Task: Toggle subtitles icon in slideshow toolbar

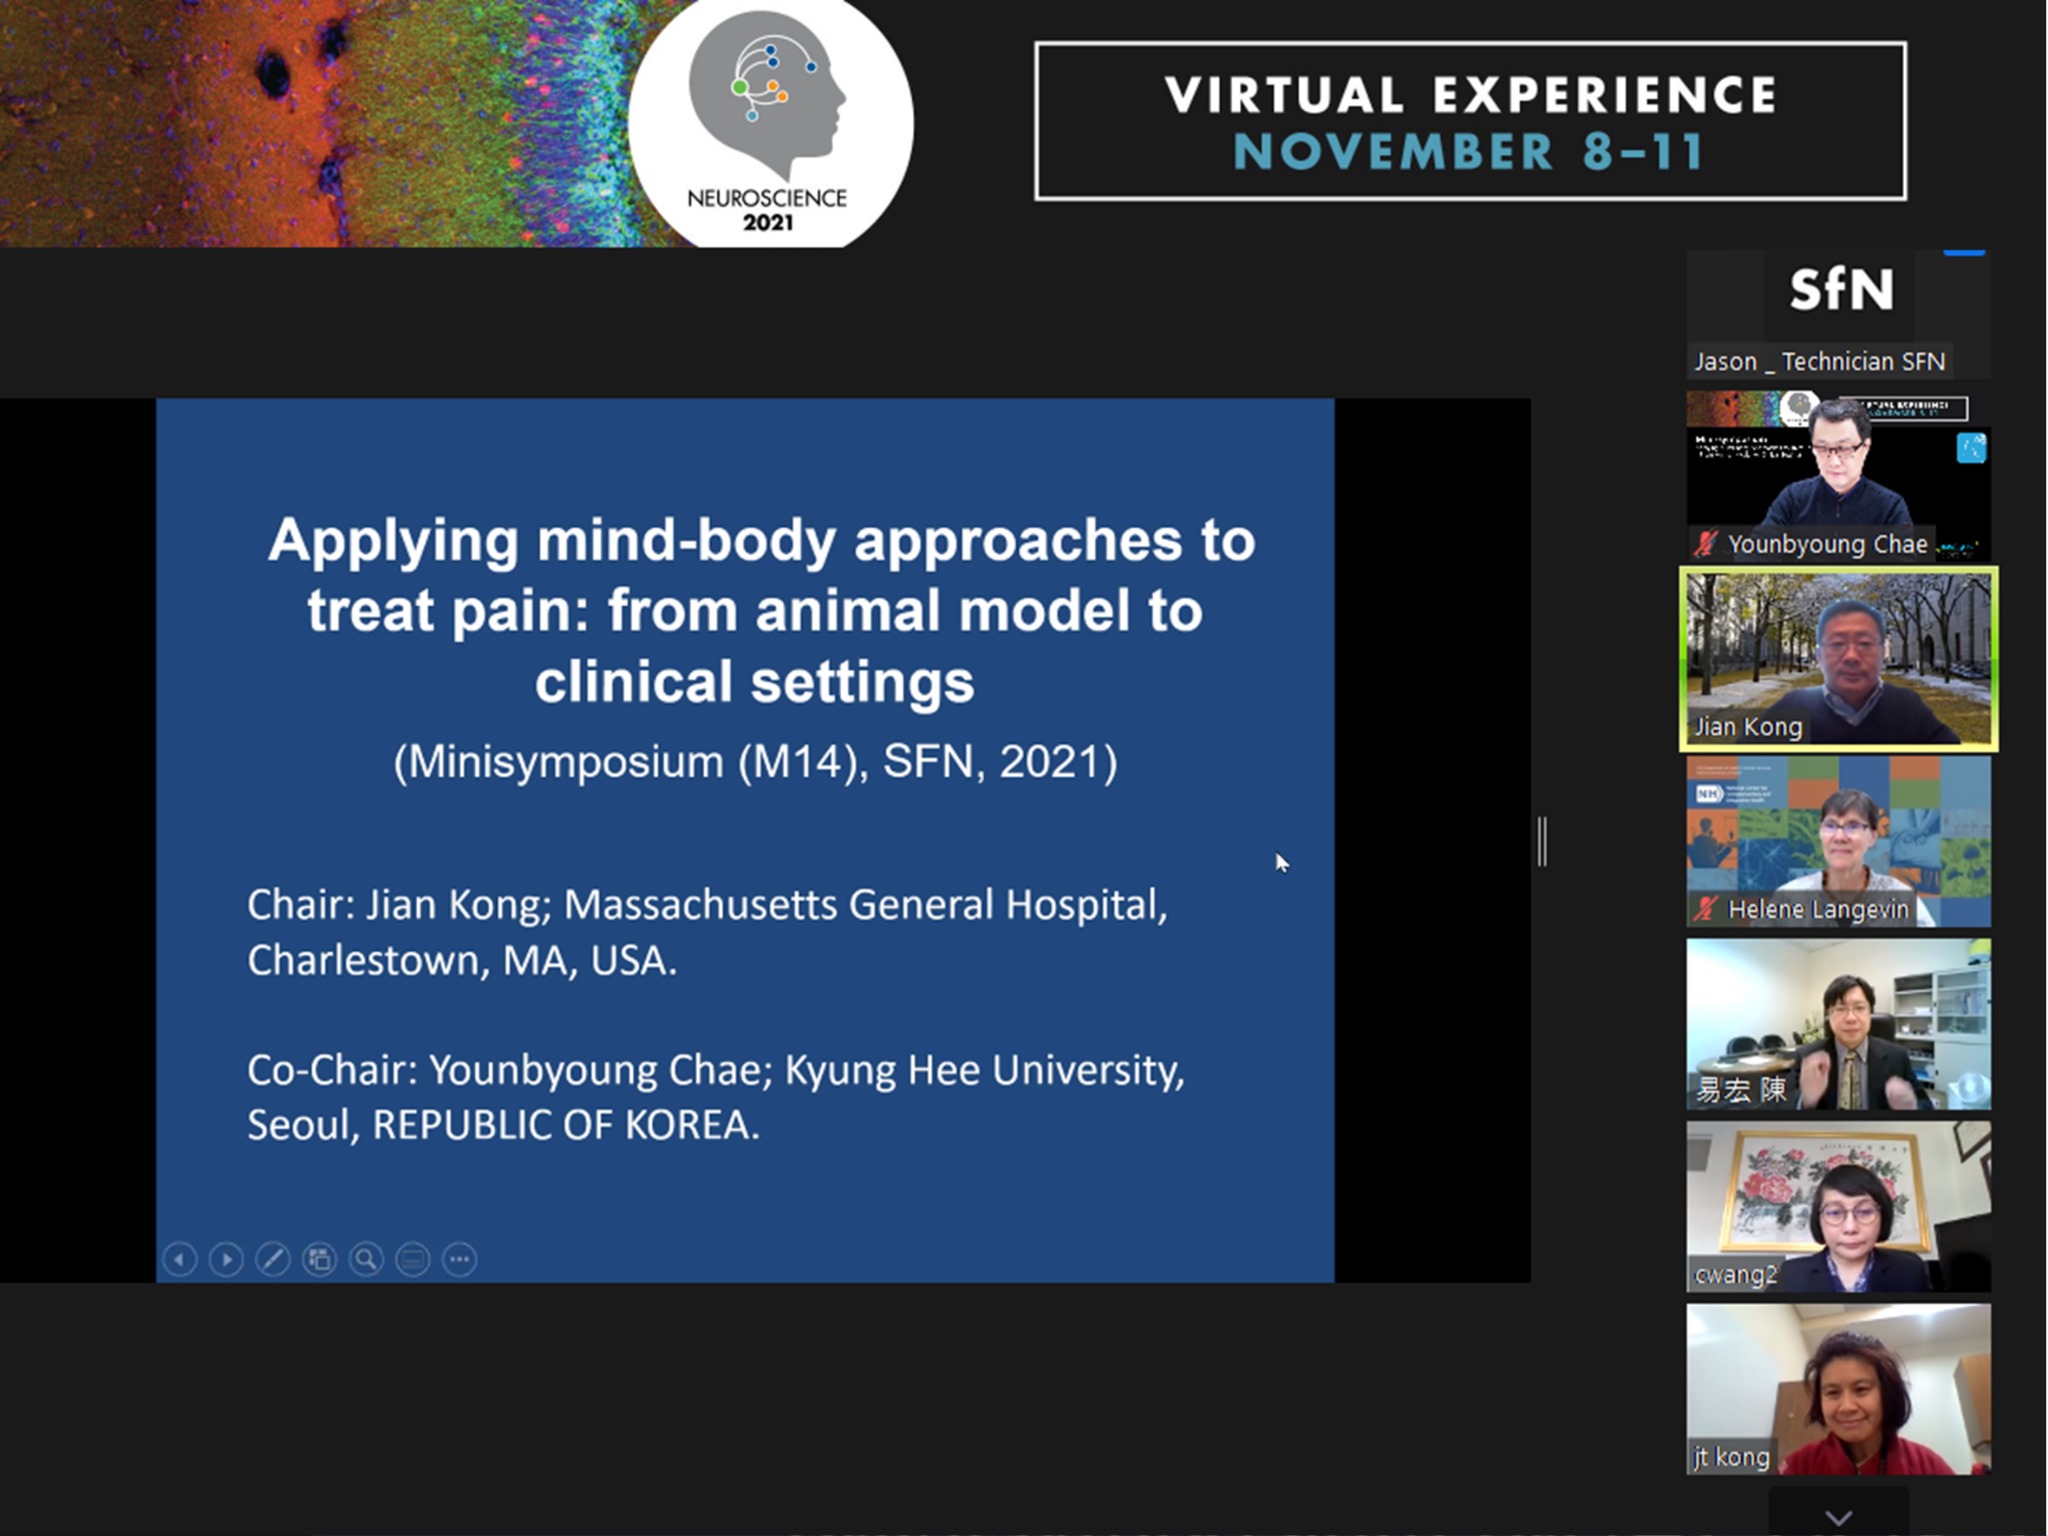Action: pos(413,1259)
